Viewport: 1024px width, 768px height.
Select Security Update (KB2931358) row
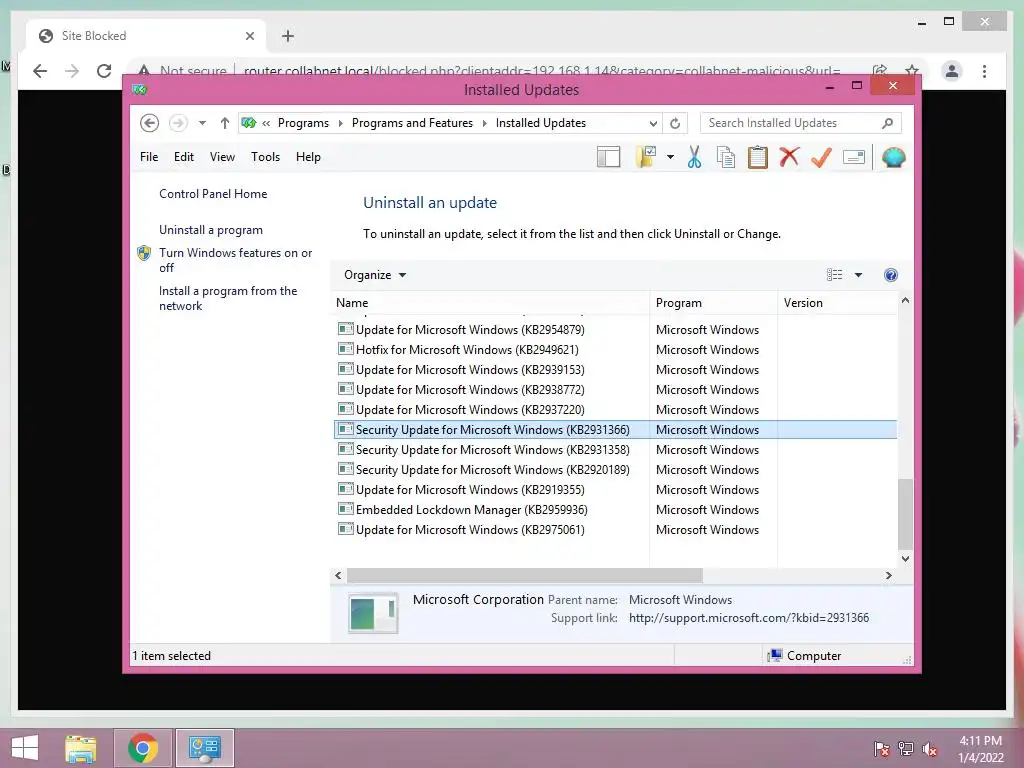click(x=616, y=450)
